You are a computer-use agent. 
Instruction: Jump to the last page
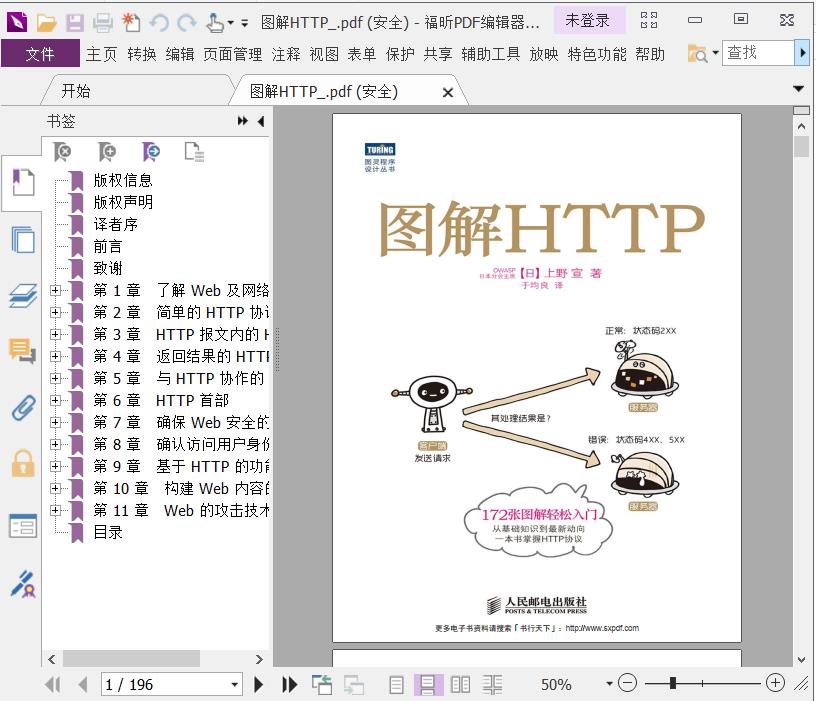[x=289, y=684]
